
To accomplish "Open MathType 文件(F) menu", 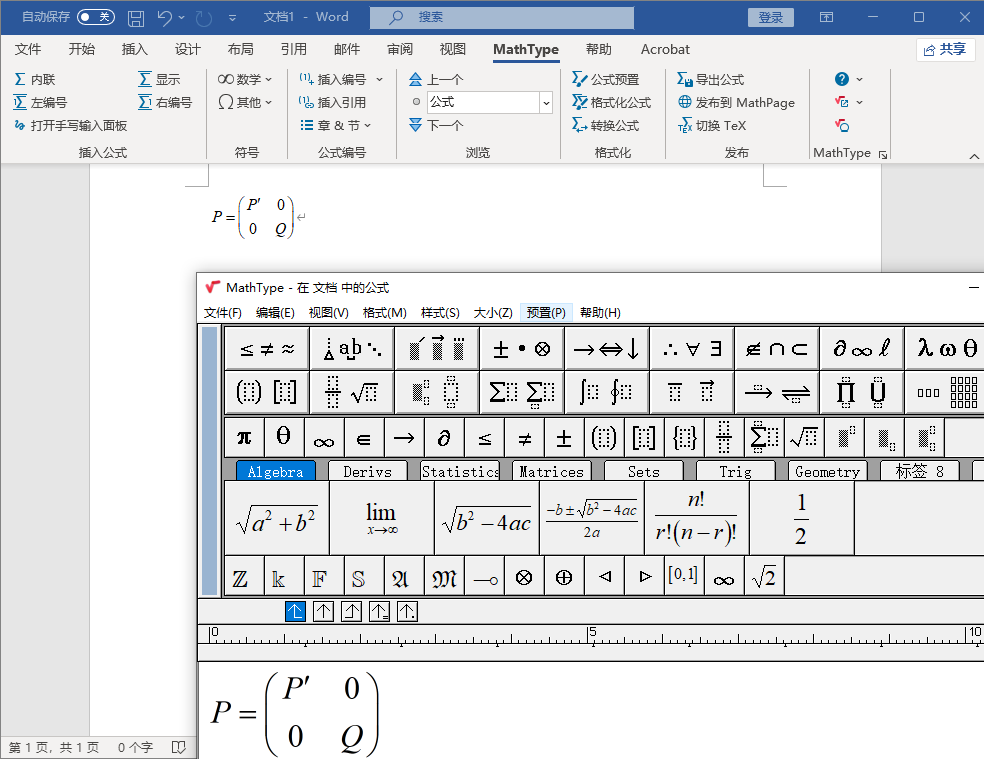I will coord(223,313).
